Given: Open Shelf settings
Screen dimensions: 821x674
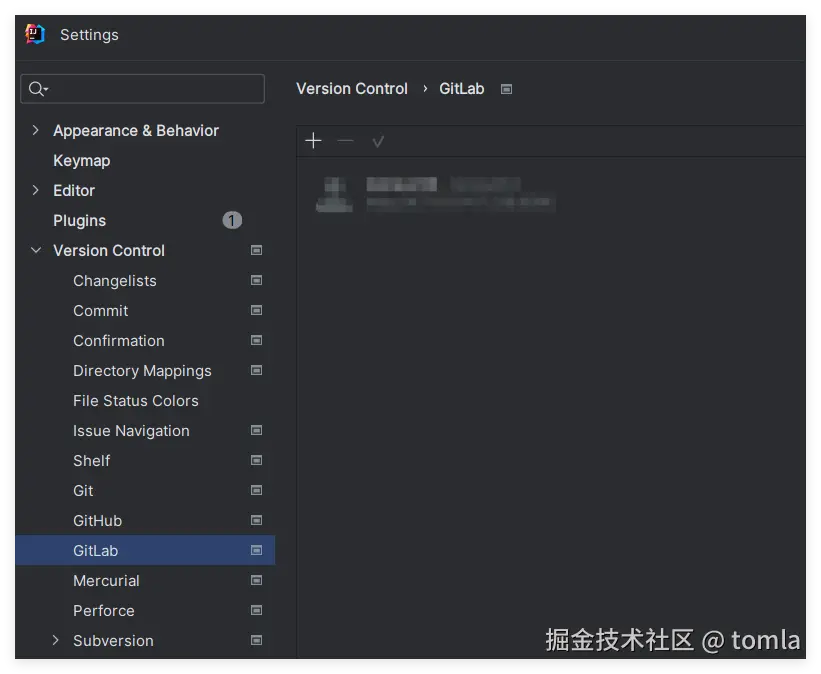Looking at the screenshot, I should [x=92, y=461].
